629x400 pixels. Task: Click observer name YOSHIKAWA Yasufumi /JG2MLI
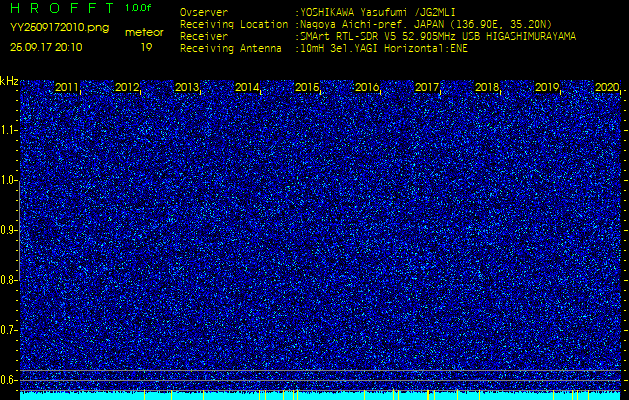[378, 12]
